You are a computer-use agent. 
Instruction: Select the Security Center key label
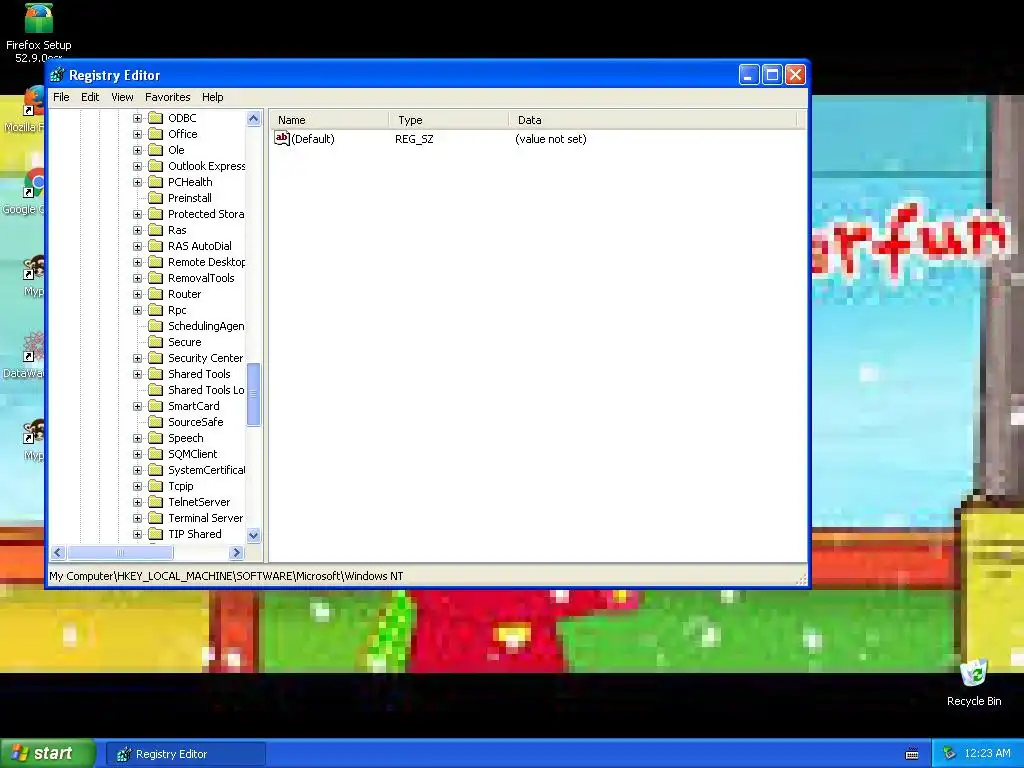point(205,358)
